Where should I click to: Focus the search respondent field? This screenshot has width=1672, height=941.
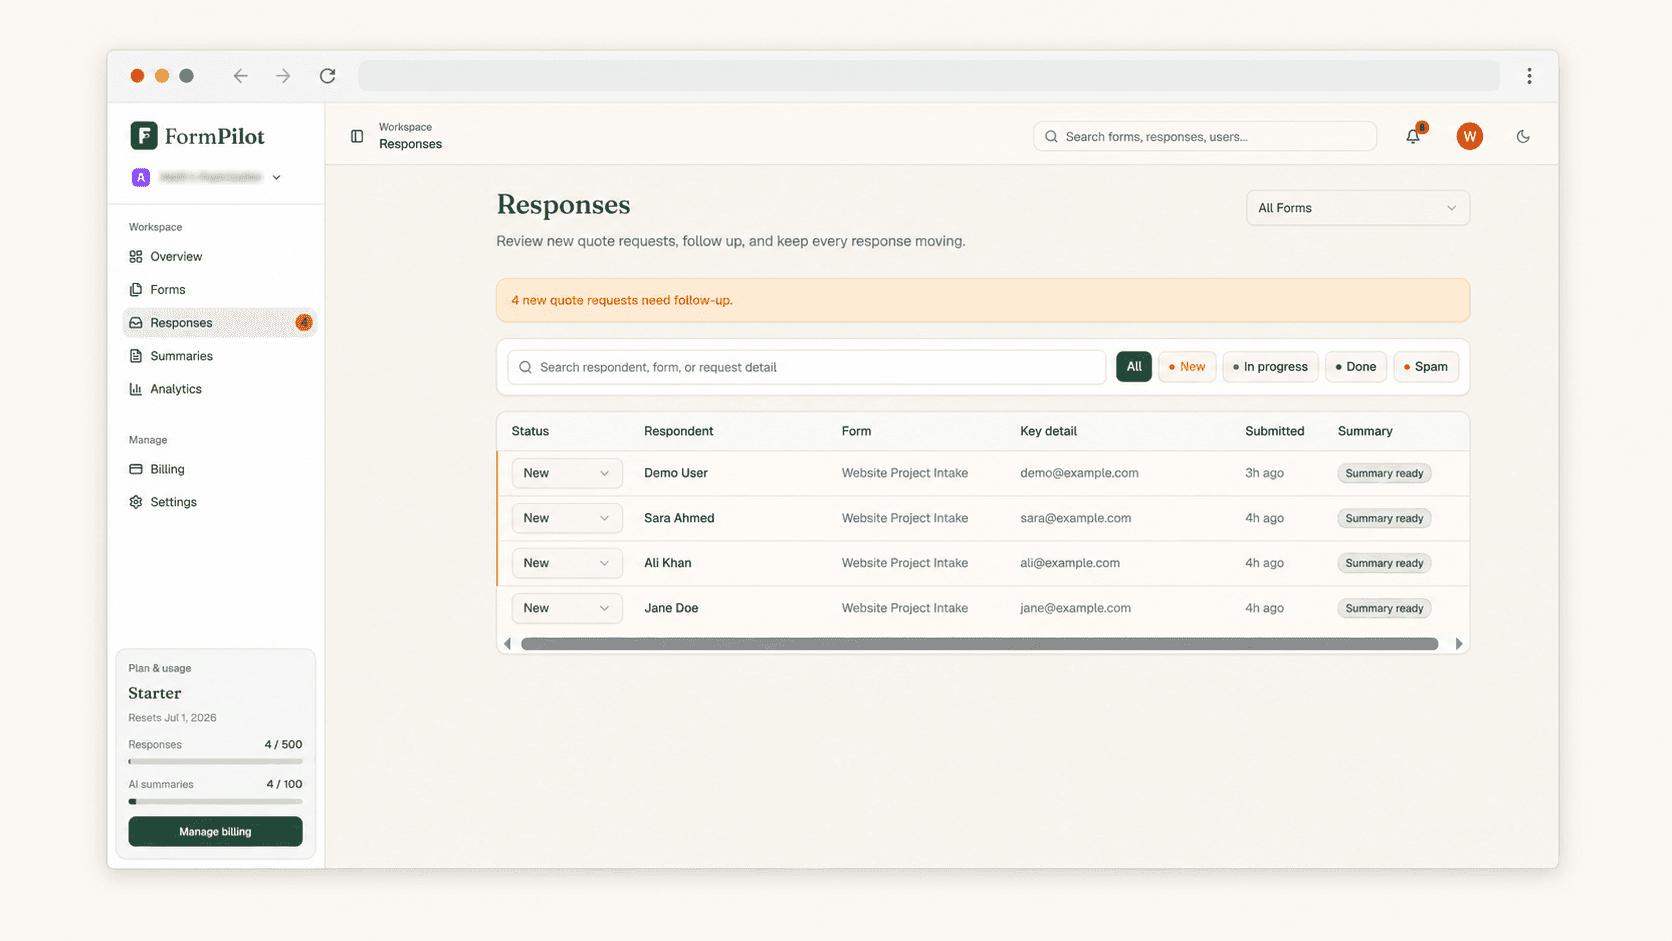806,367
